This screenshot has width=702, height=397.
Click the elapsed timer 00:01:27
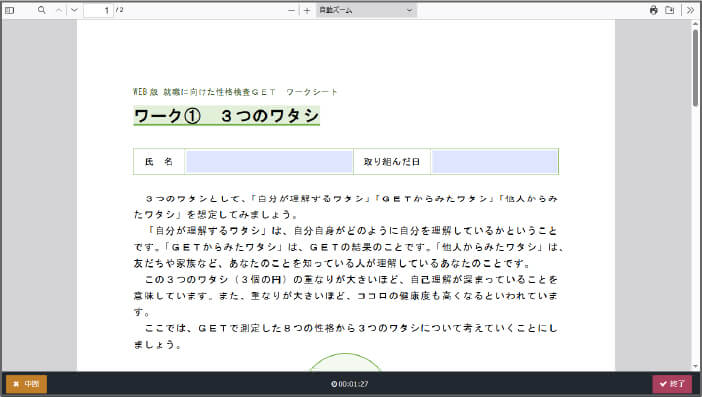(x=350, y=384)
